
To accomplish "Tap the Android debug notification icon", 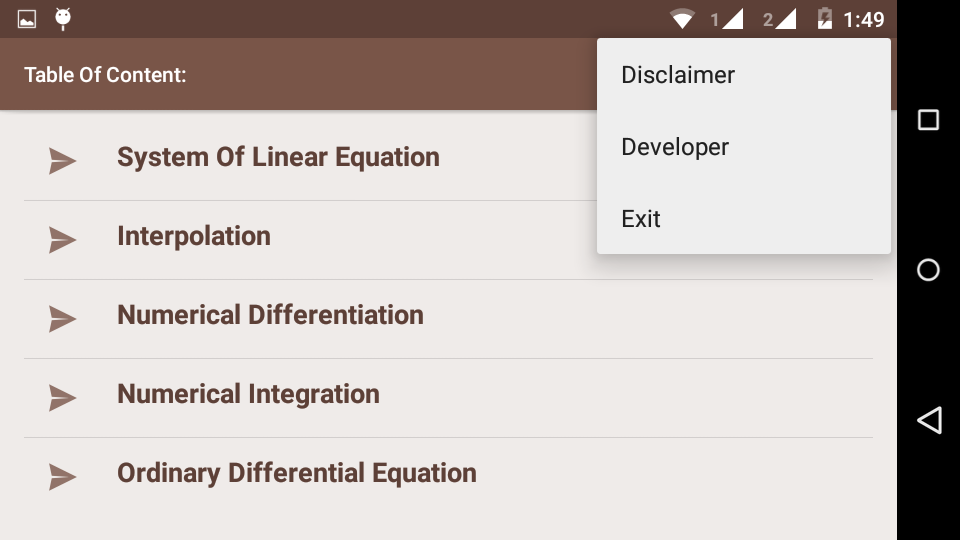I will 63,18.
